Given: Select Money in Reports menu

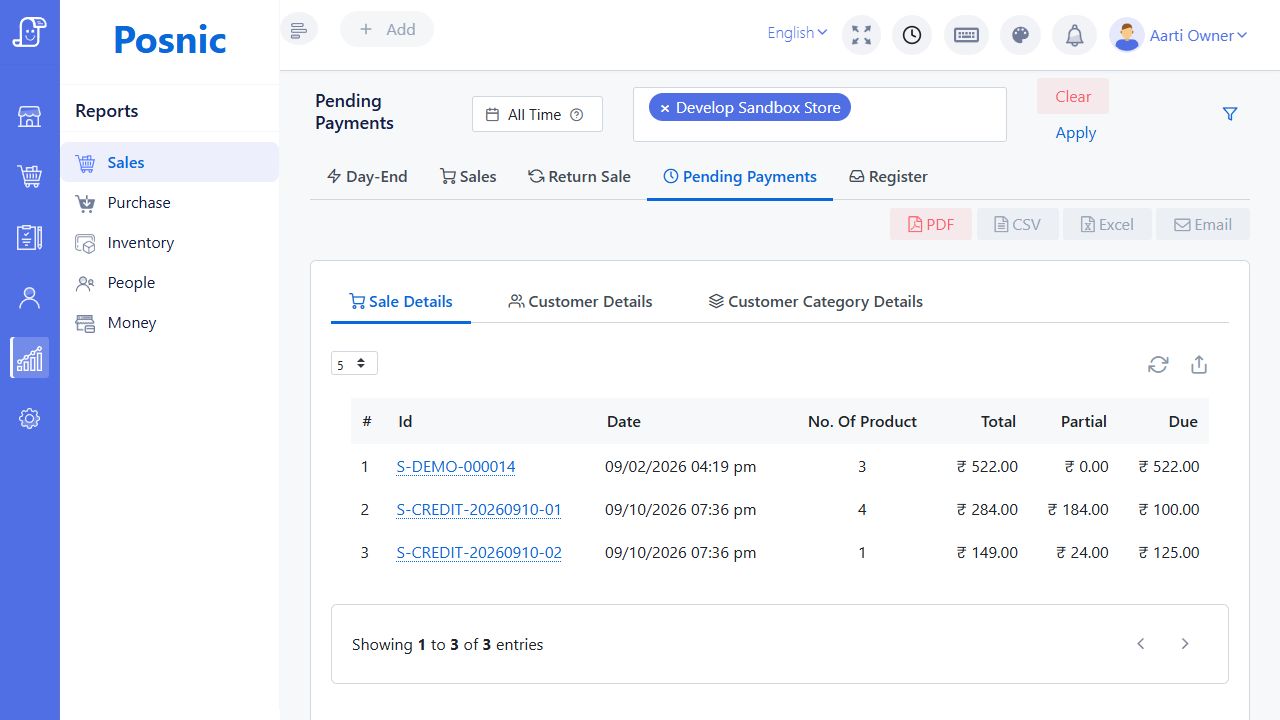Looking at the screenshot, I should pyautogui.click(x=169, y=322).
